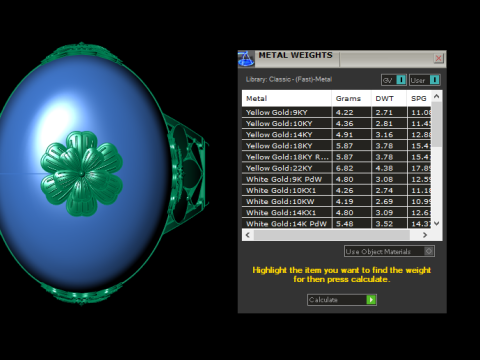
Task: Select the Yellow Gold:18KY R... row
Action: point(336,157)
